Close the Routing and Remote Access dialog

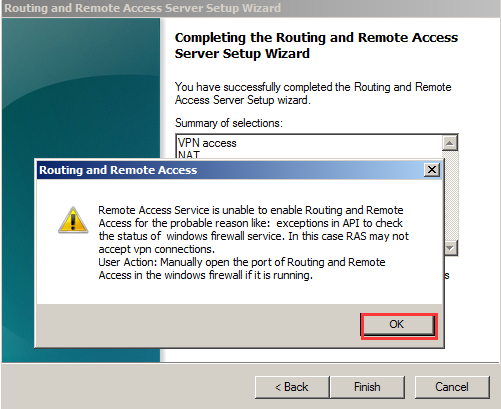(432, 170)
